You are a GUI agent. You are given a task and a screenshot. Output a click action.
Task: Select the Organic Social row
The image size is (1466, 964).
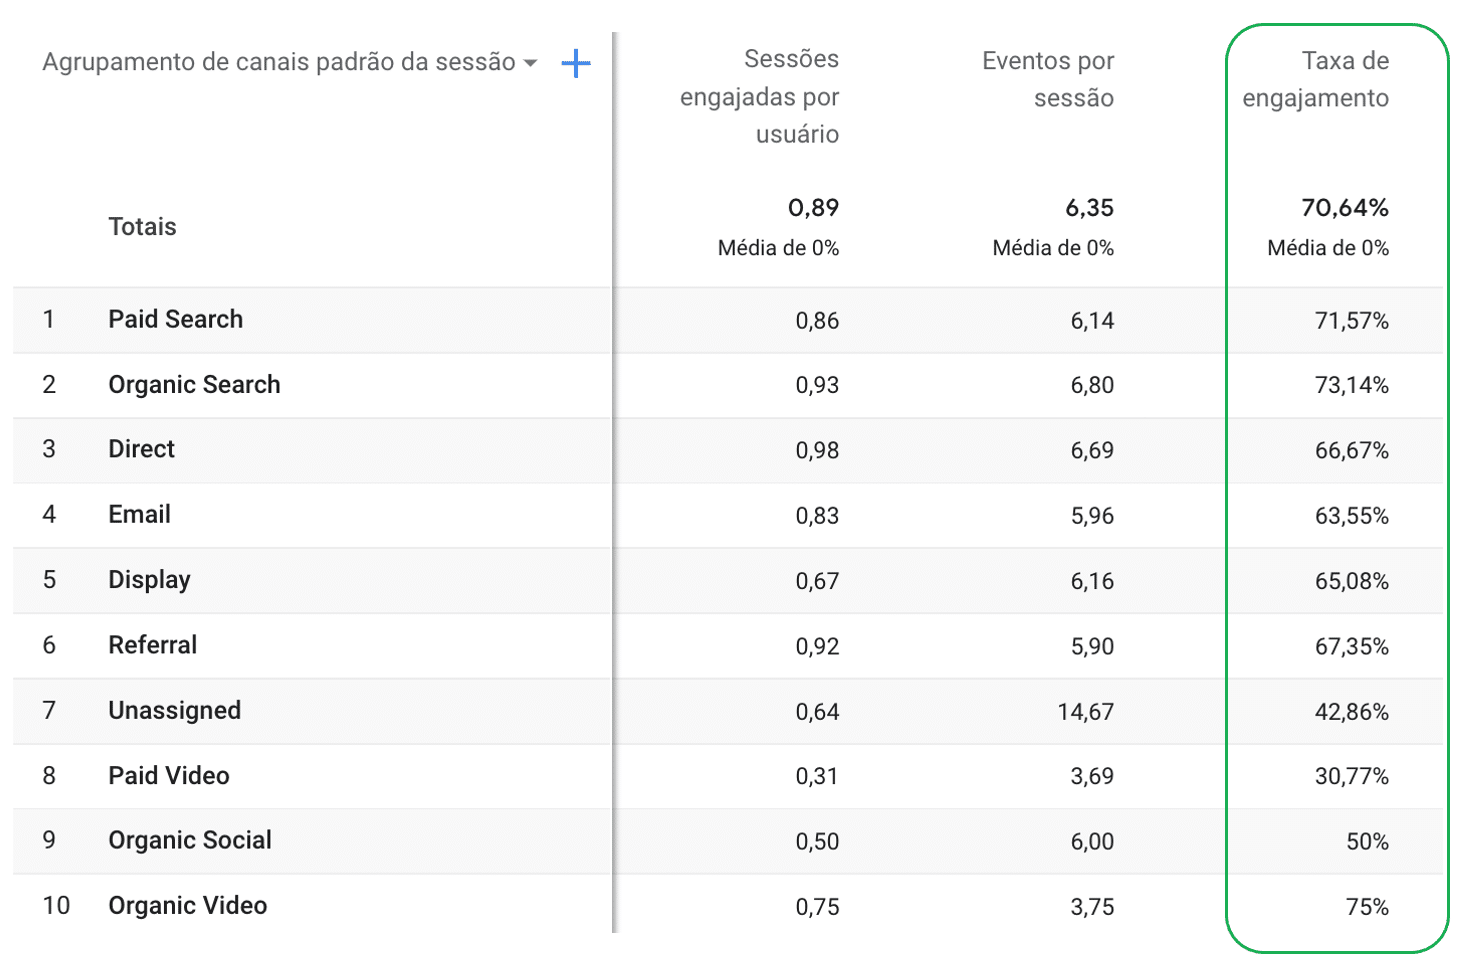(190, 841)
